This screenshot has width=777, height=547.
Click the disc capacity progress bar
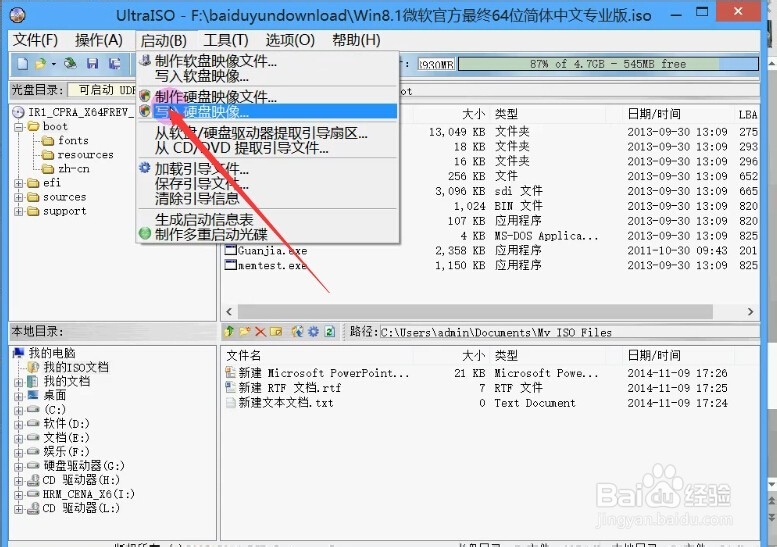pos(608,64)
